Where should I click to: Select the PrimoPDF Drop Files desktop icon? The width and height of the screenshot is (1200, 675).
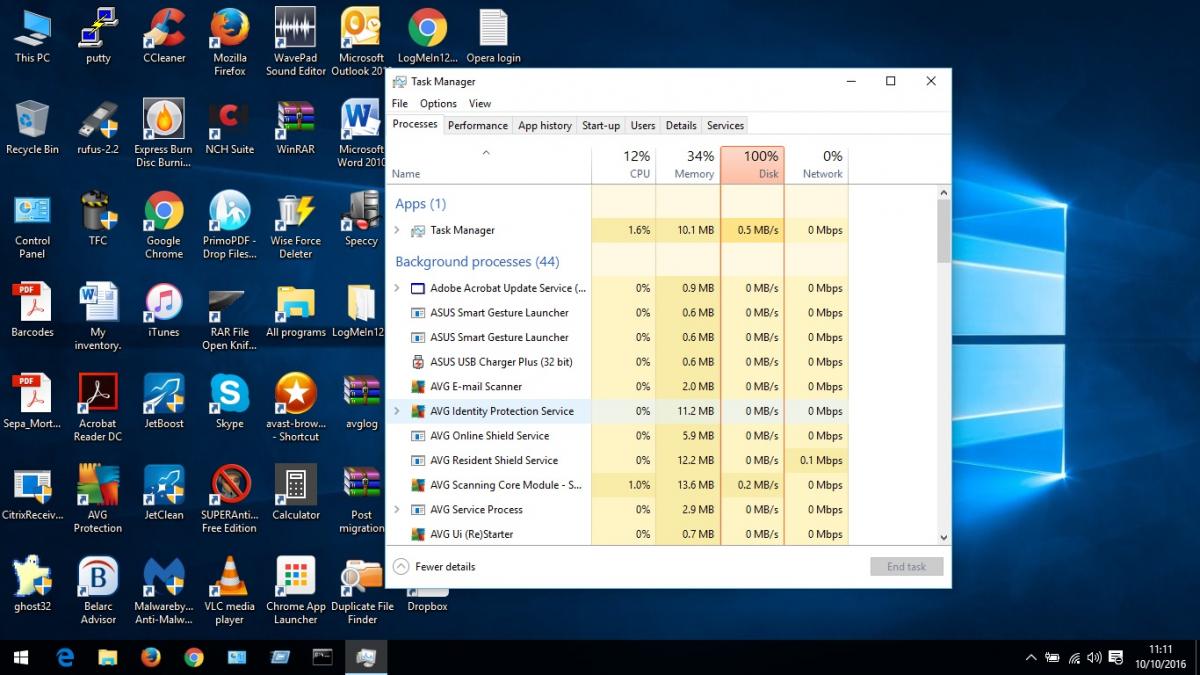230,226
